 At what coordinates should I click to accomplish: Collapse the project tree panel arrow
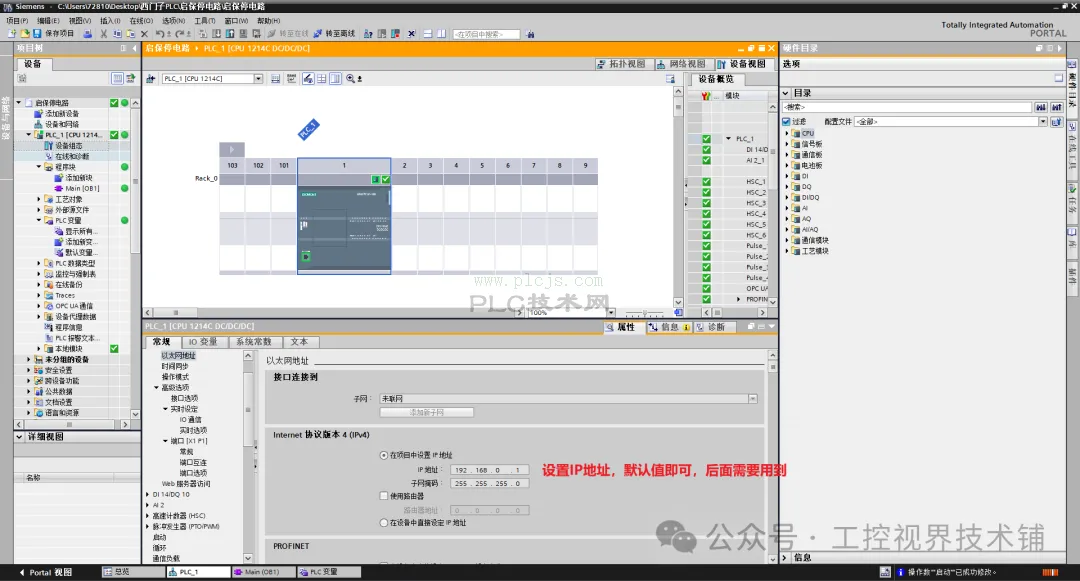[134, 48]
